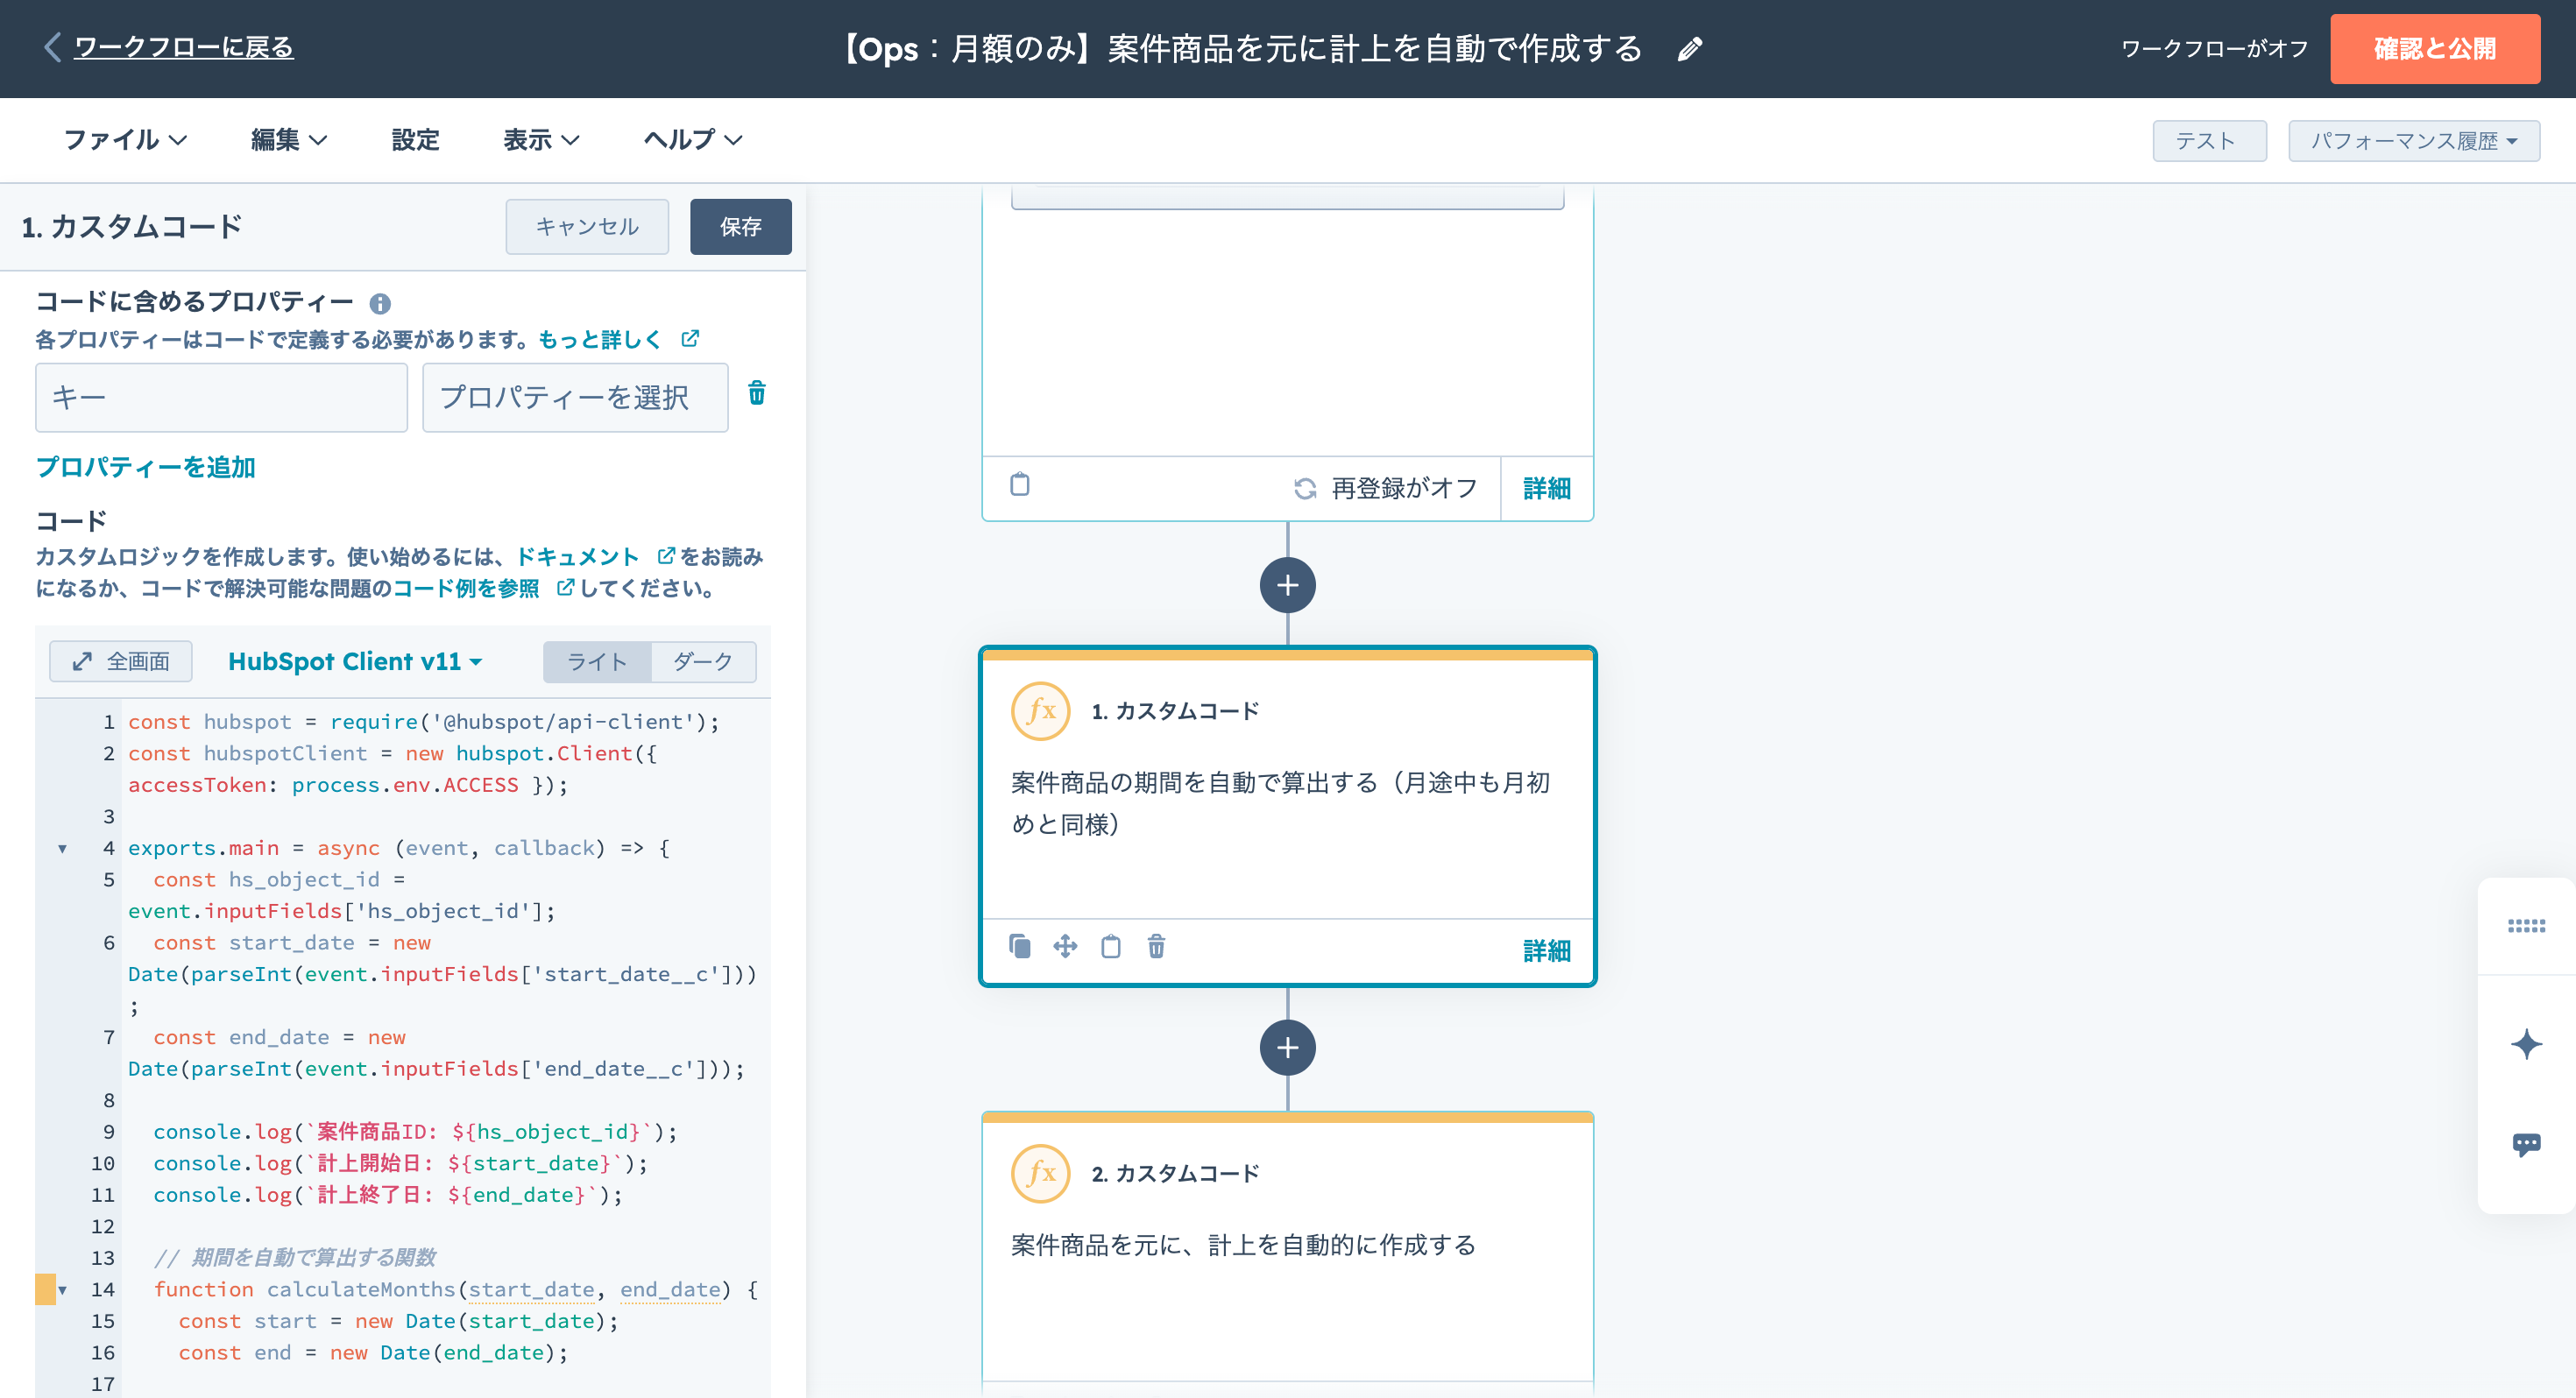Click fx icon on 1. カスタムコード card
This screenshot has width=2576, height=1398.
tap(1040, 711)
